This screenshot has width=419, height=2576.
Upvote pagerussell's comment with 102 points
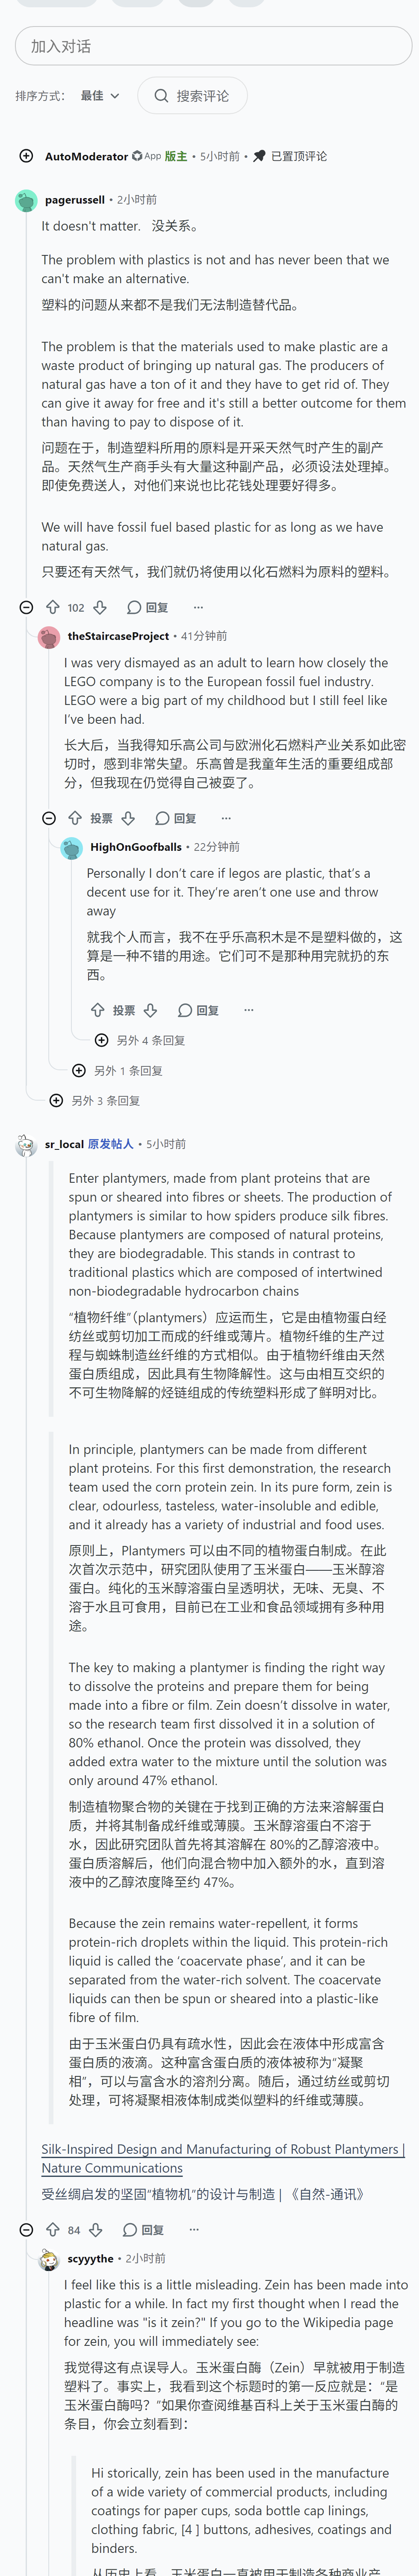pos(53,607)
